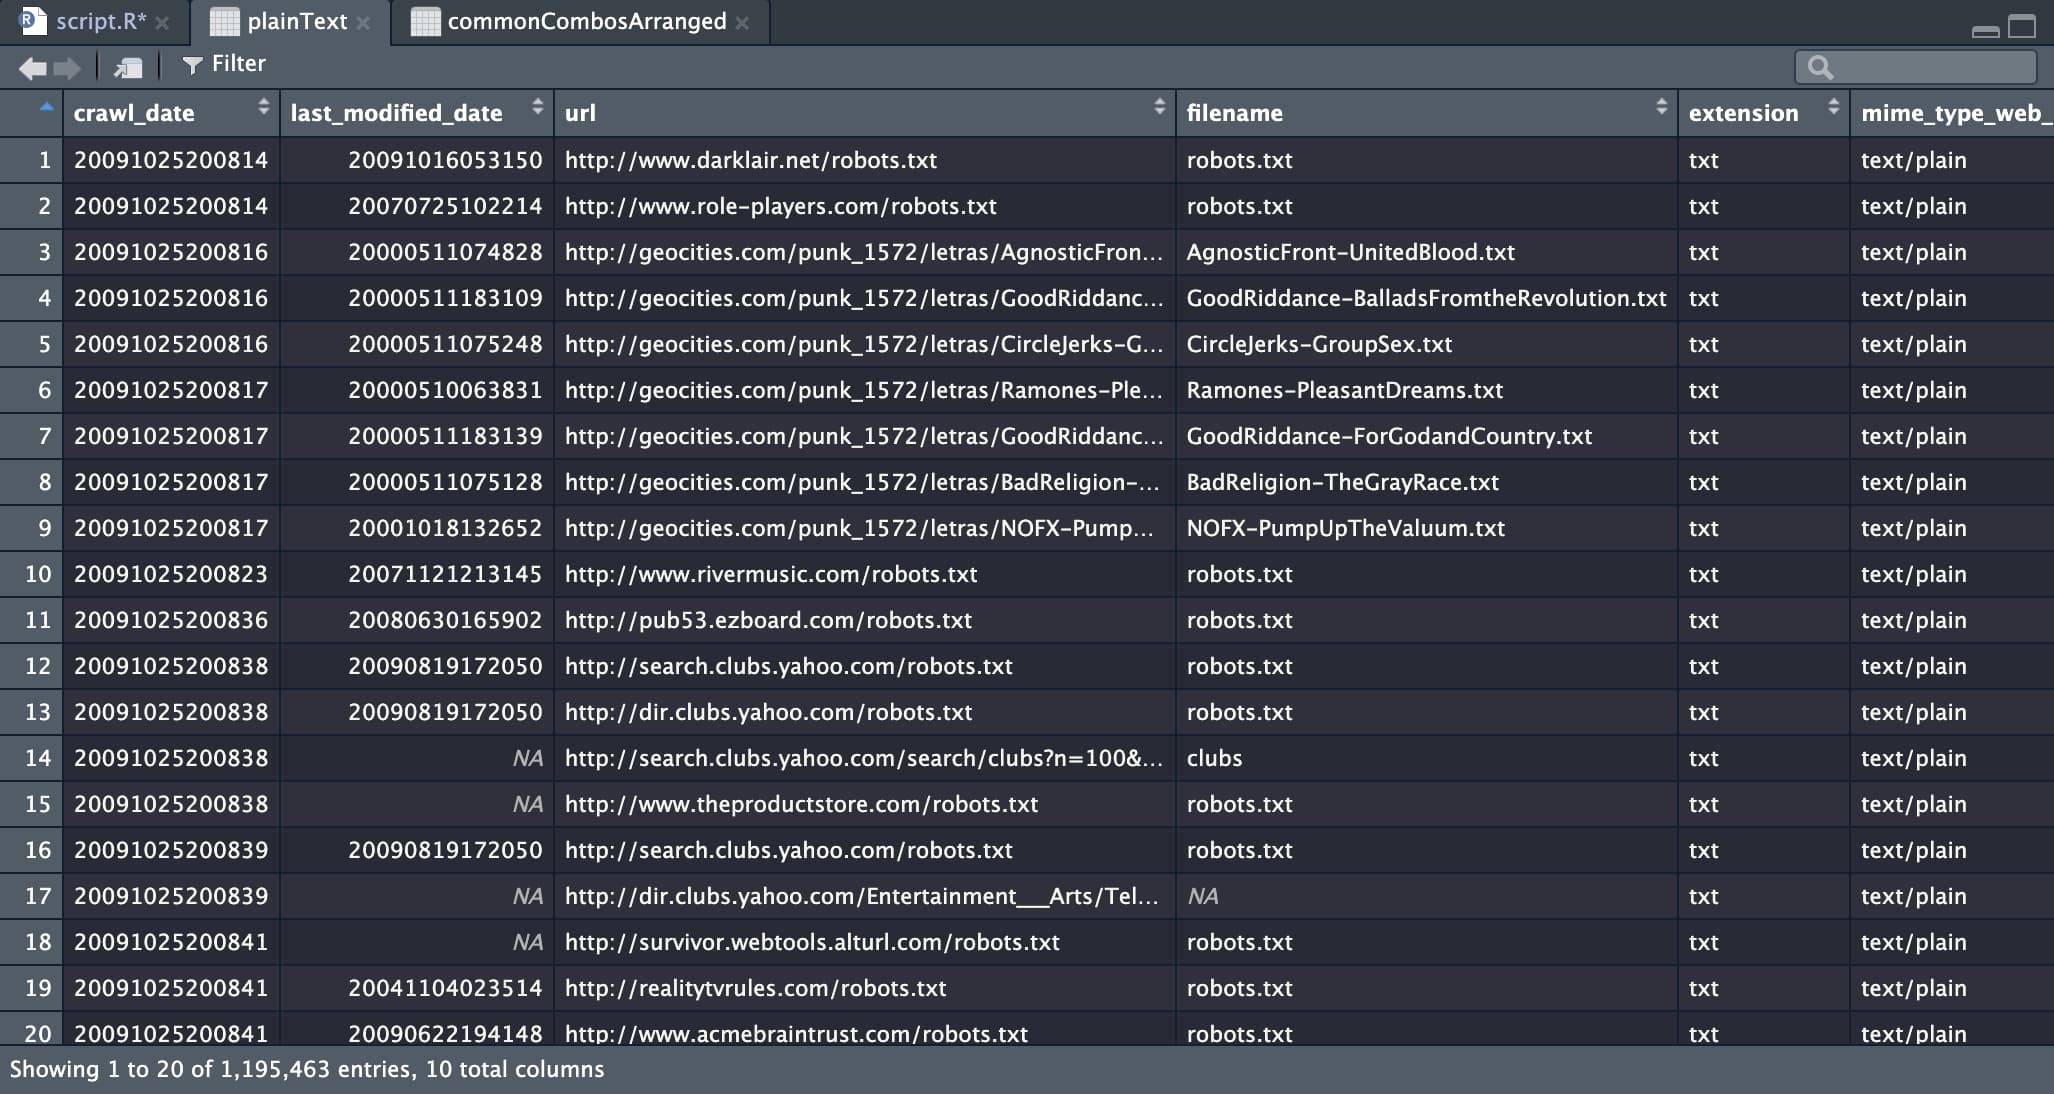Sort by filename column arrows
Viewport: 2054px width, 1094px height.
(x=1661, y=106)
